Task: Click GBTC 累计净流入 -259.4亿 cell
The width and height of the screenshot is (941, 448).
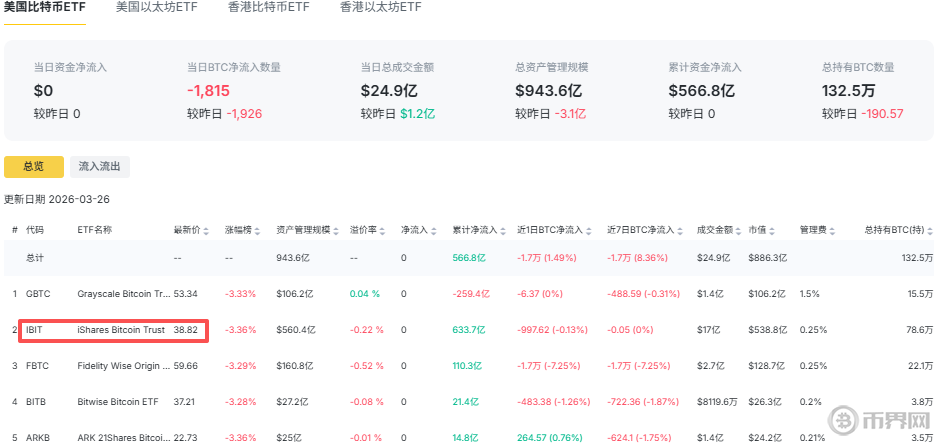Action: point(471,294)
